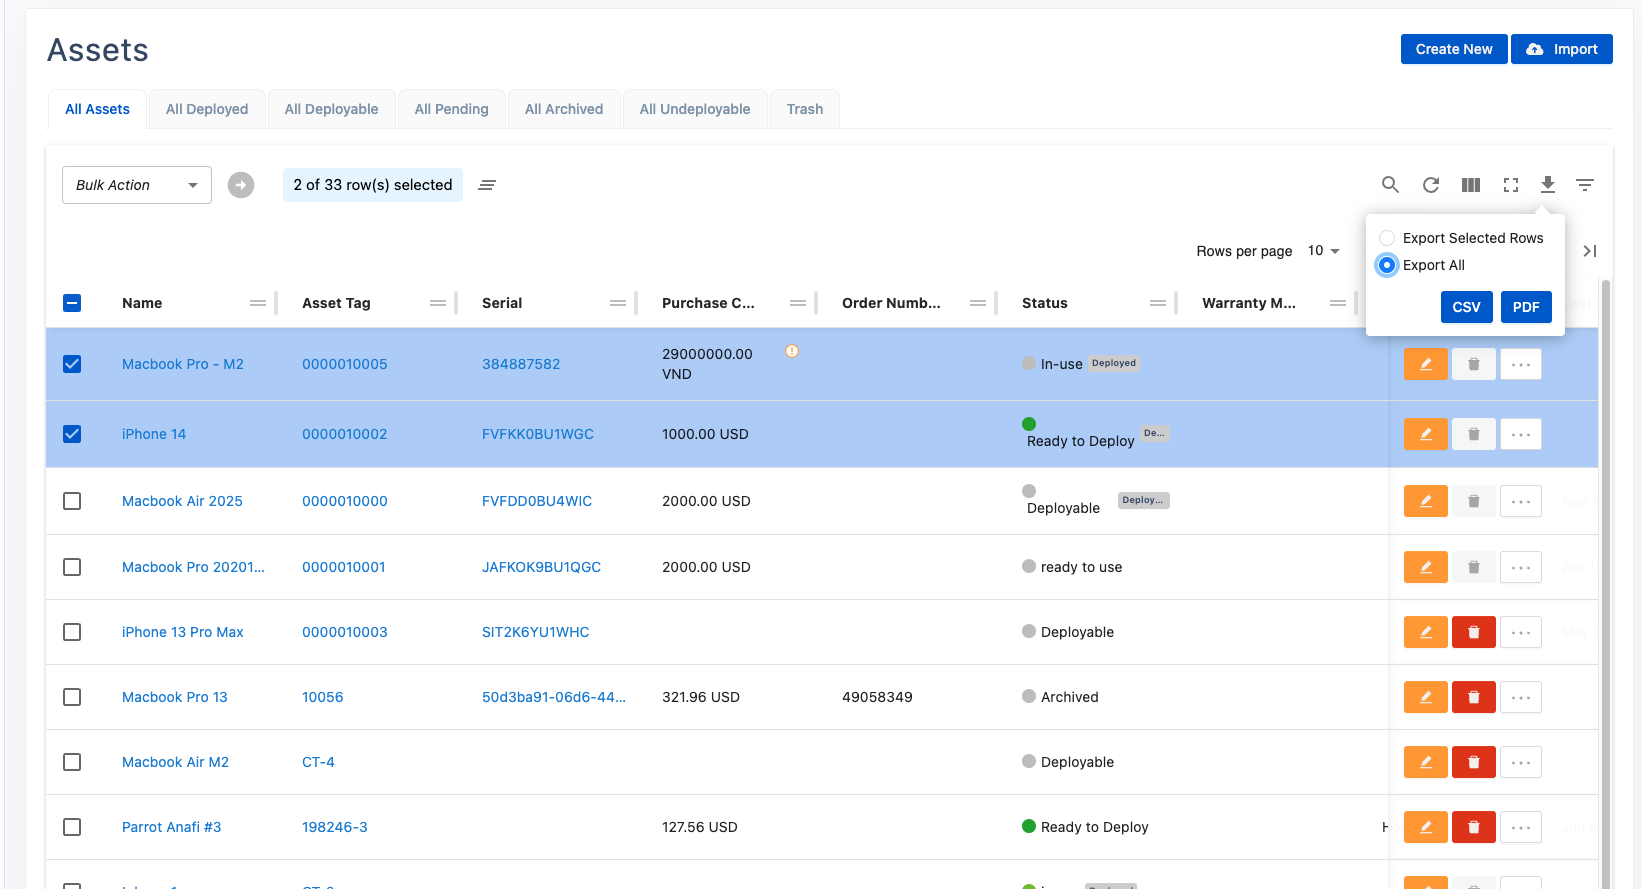Go to last page arrow
This screenshot has width=1642, height=890.
pyautogui.click(x=1590, y=251)
